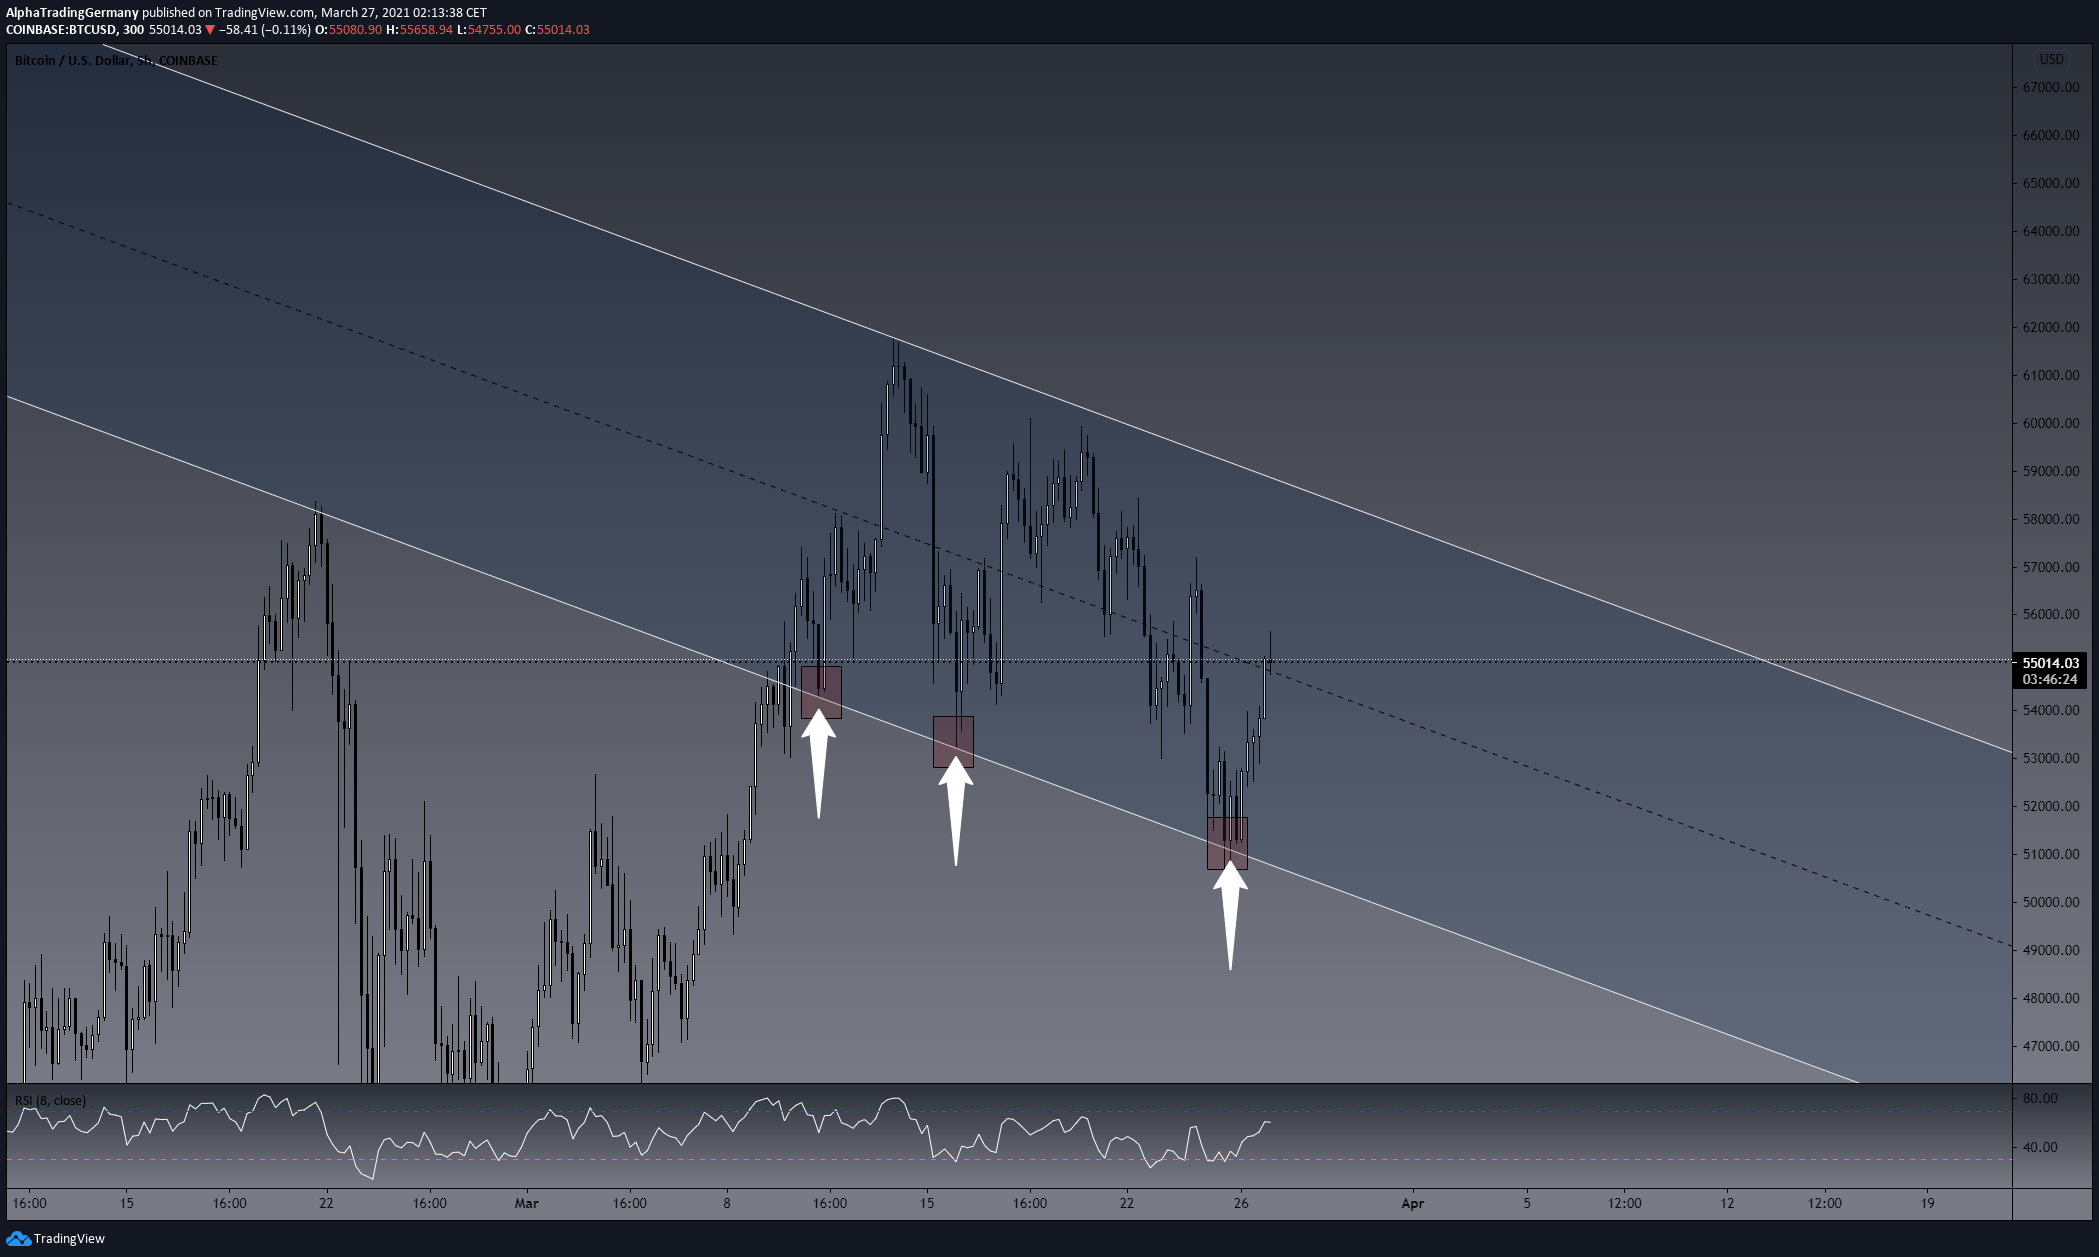Select the 51000.00 price axis label
Image resolution: width=2099 pixels, height=1257 pixels.
pyautogui.click(x=2051, y=854)
